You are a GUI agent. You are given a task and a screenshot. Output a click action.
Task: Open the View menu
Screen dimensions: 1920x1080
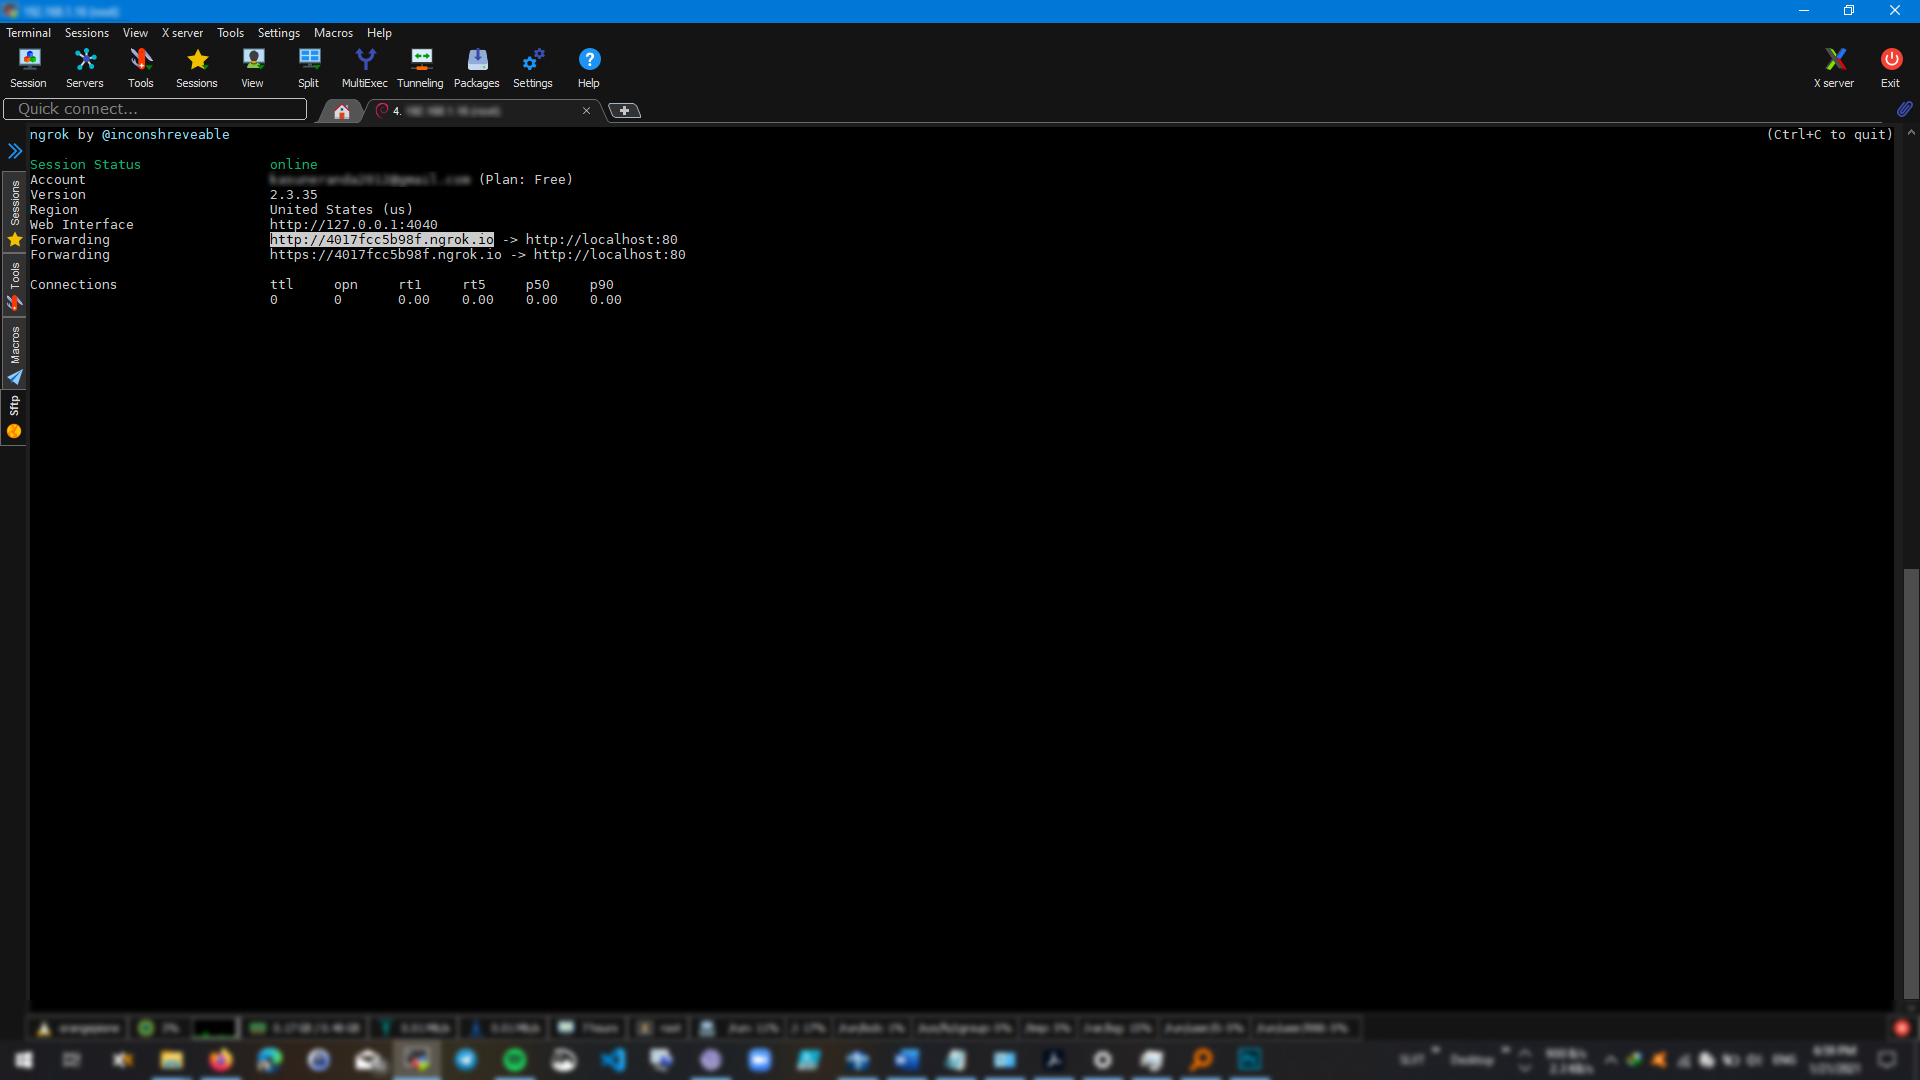click(135, 33)
